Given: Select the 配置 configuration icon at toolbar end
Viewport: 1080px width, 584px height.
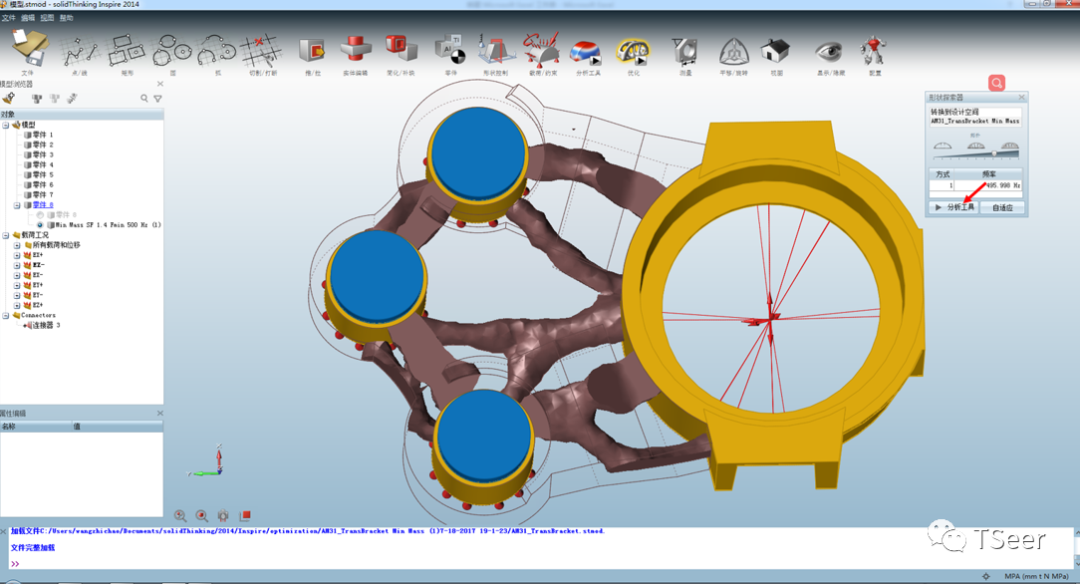Looking at the screenshot, I should [873, 50].
